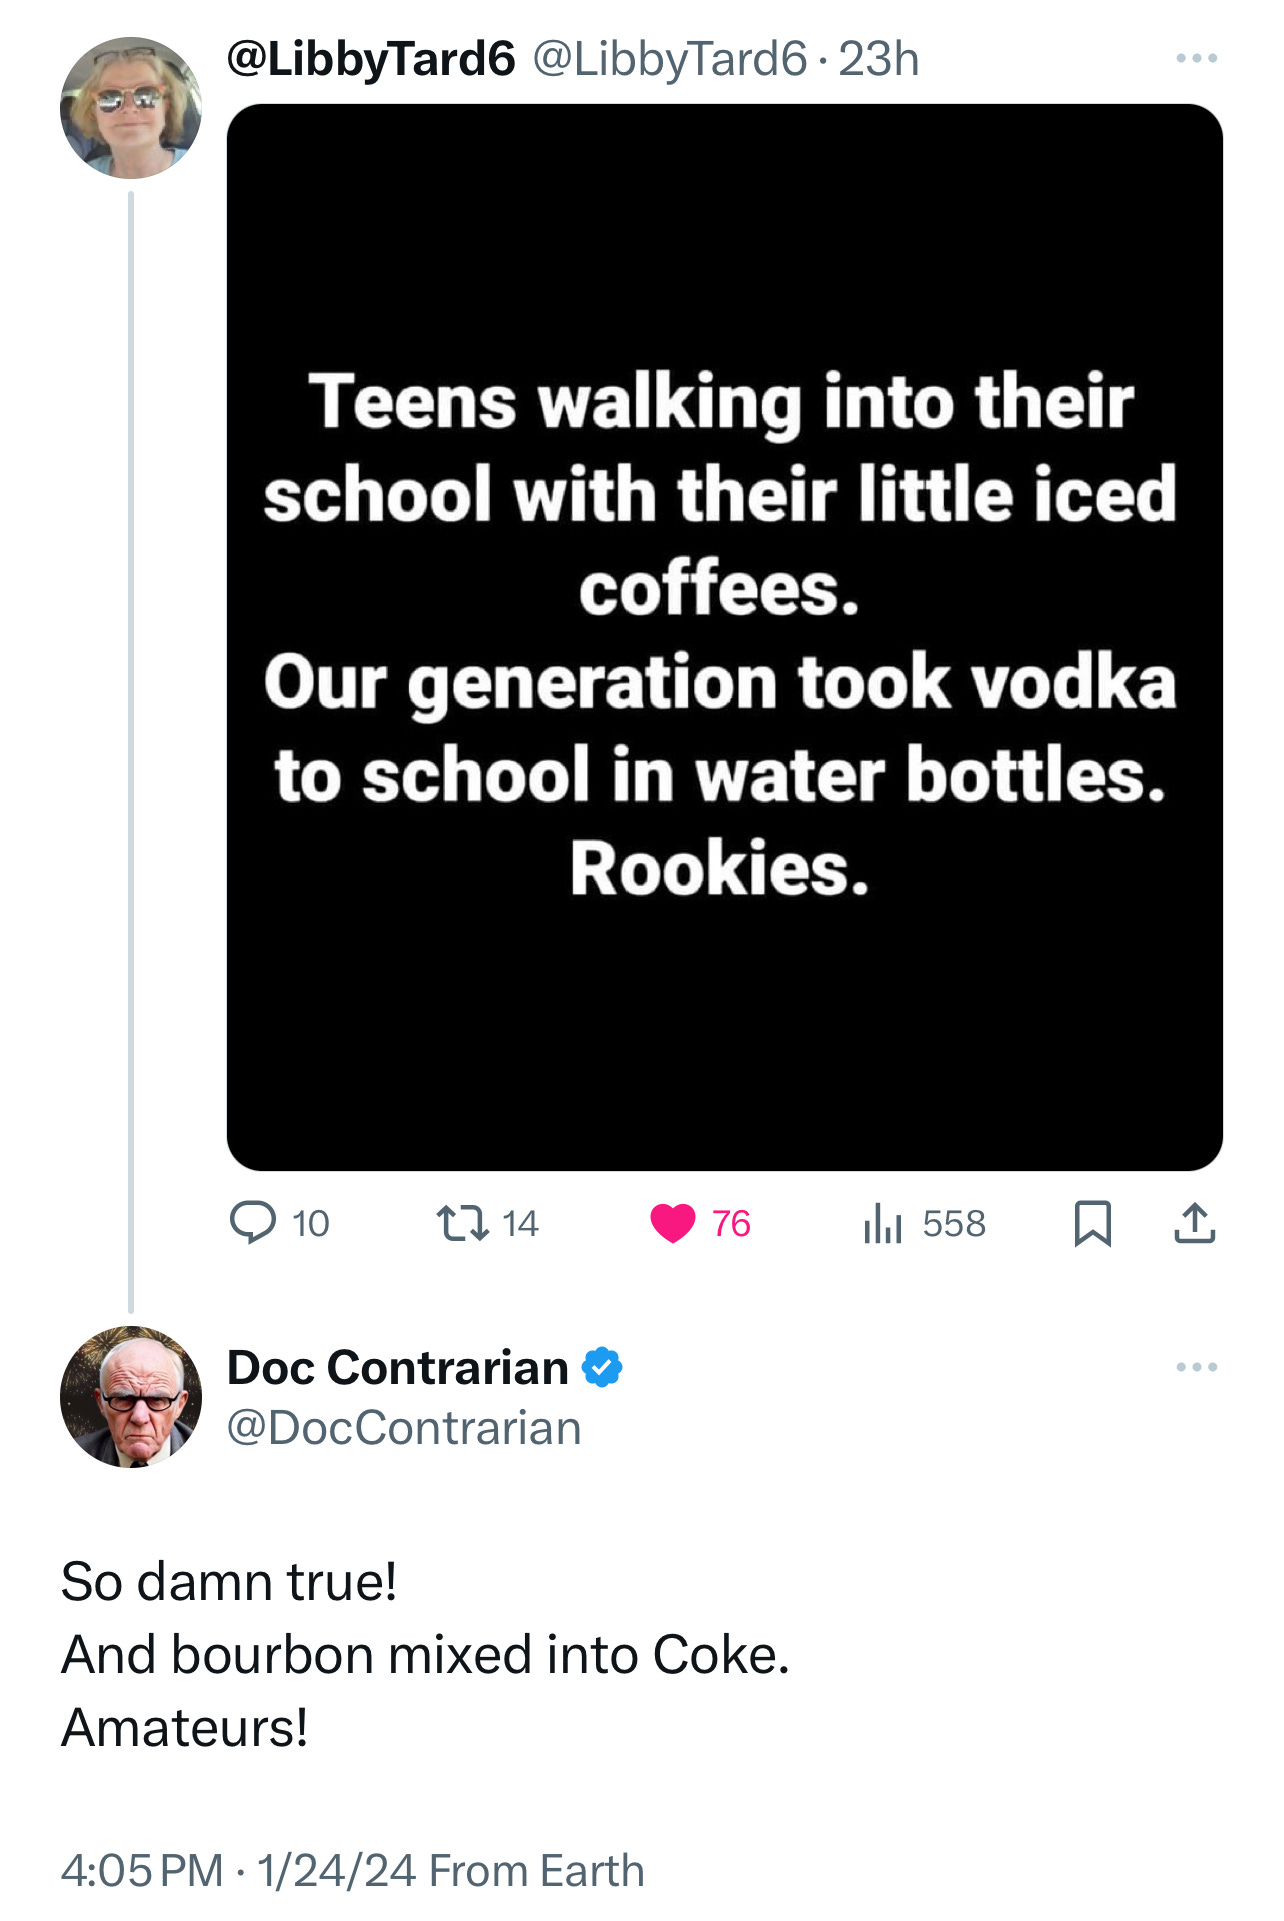Bookmark the LibbyTard6 post
Viewport: 1284px width, 1921px height.
click(1092, 1223)
